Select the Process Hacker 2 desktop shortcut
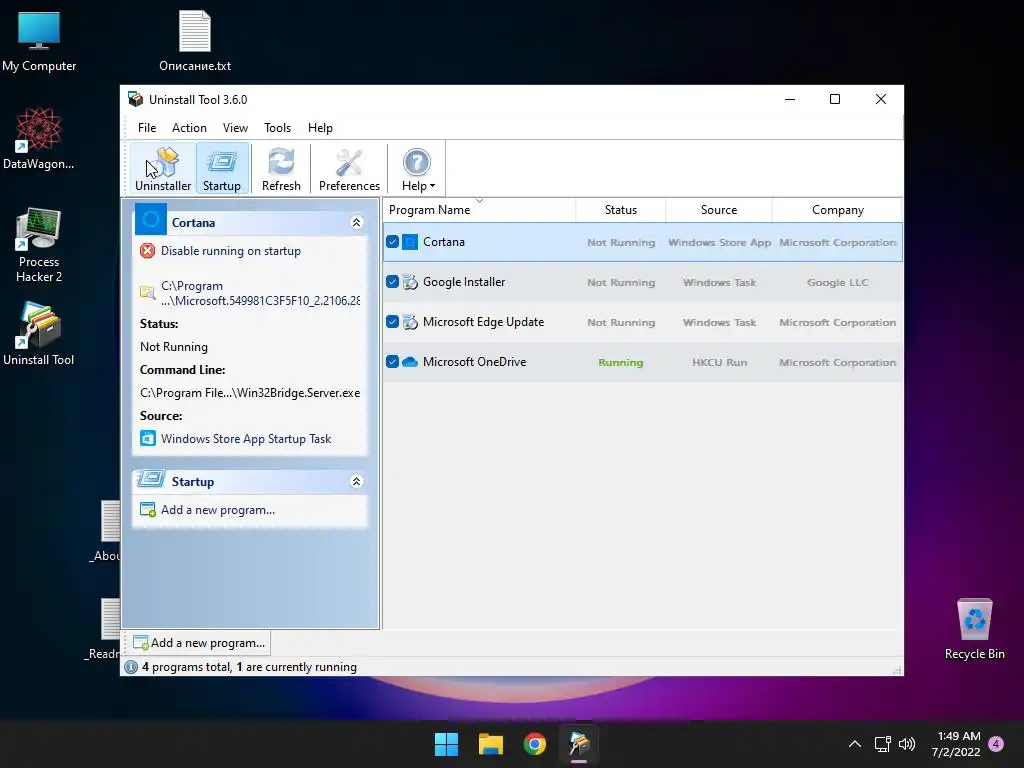Viewport: 1024px width, 768px height. click(39, 245)
